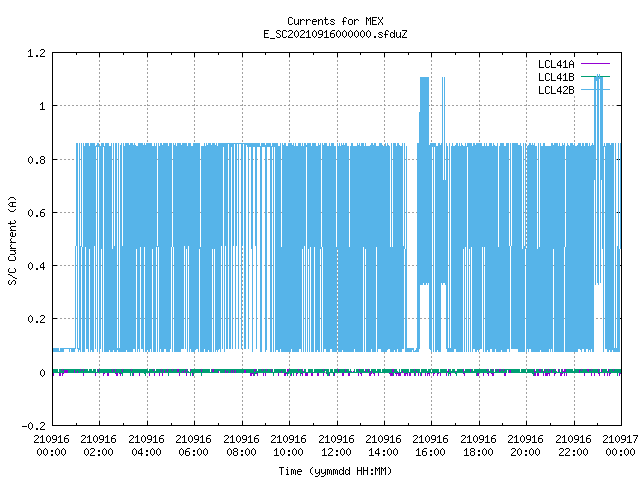The height and width of the screenshot is (480, 640).
Task: Click the x-axis tick '210916 00:00'
Action: pyautogui.click(x=51, y=446)
